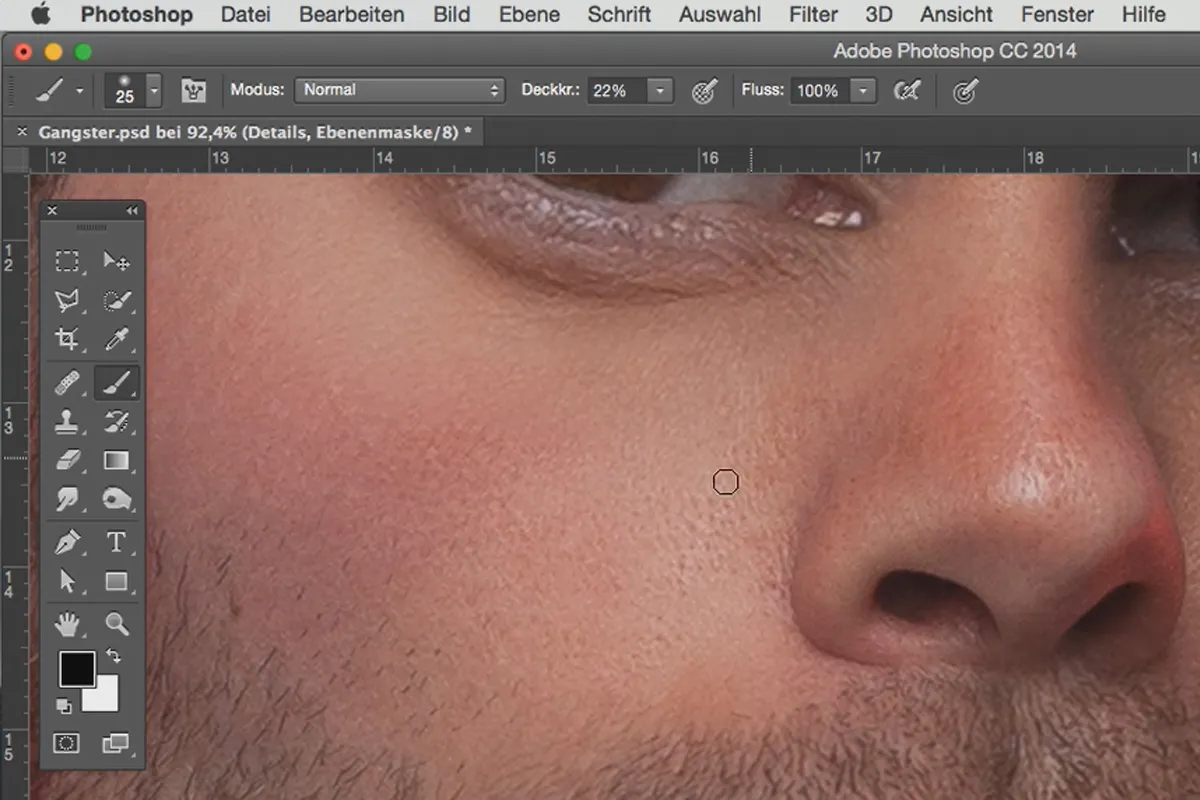Screen dimensions: 1200x800
Task: Select the Gradient tool
Action: [x=117, y=460]
